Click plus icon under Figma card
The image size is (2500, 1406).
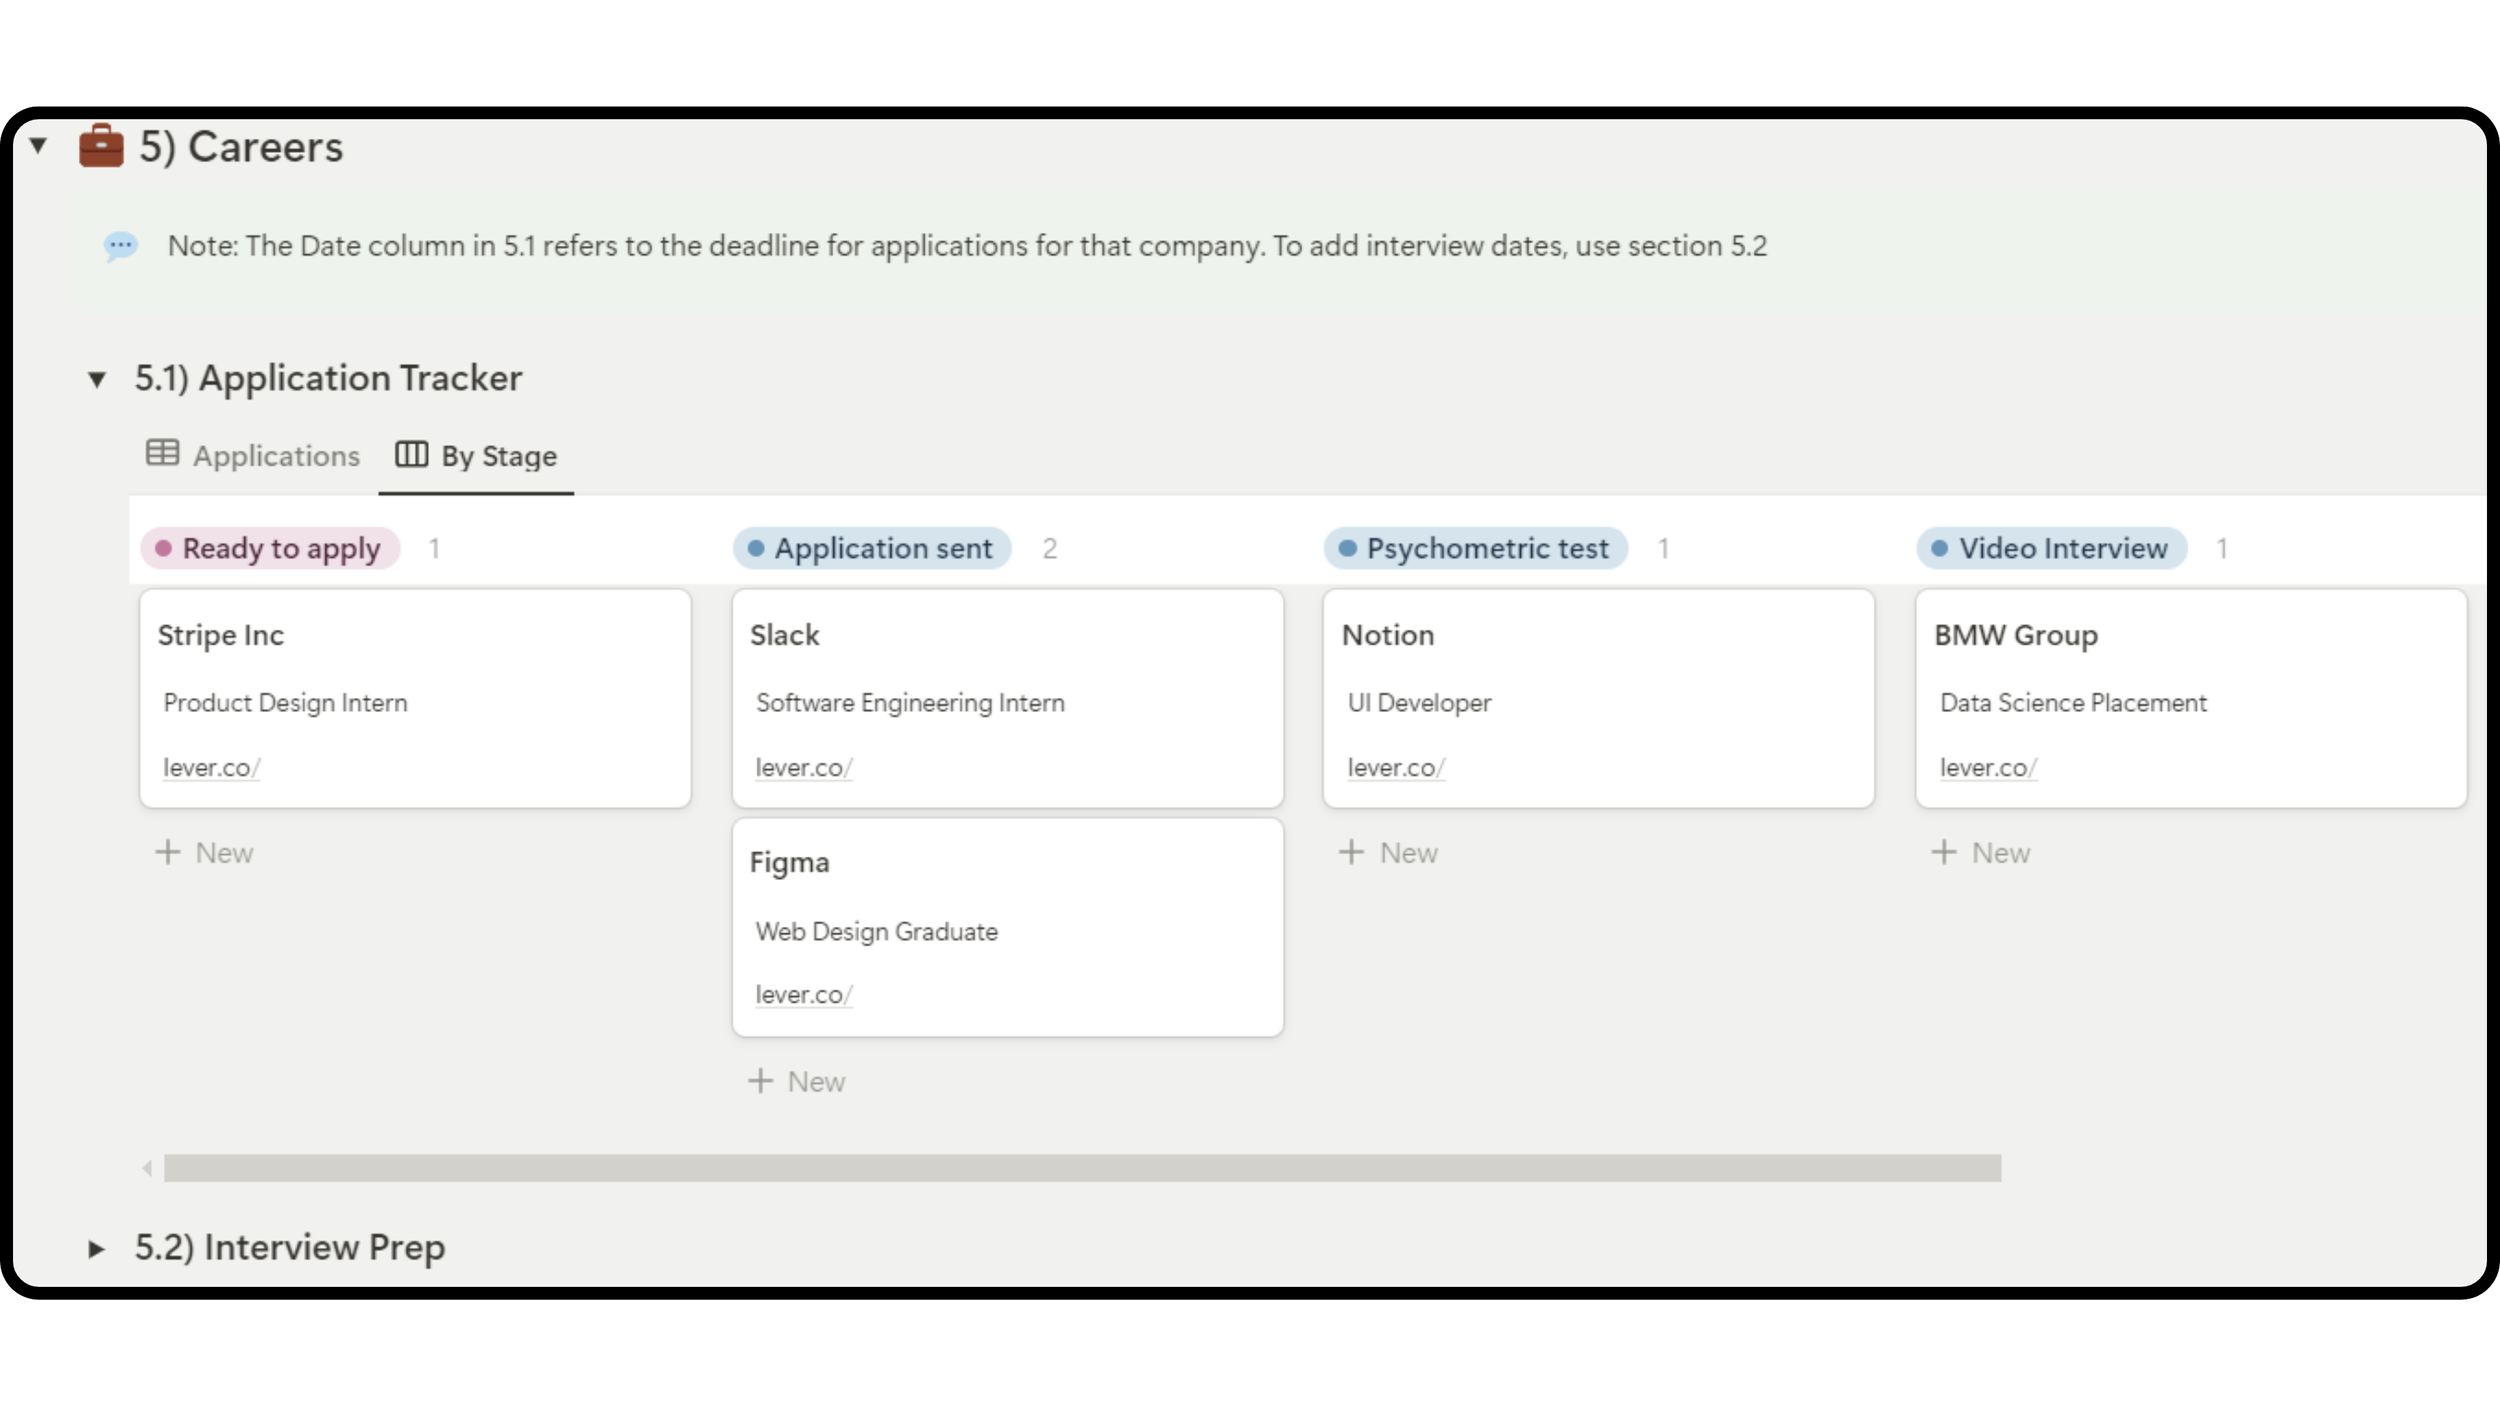pyautogui.click(x=760, y=1080)
